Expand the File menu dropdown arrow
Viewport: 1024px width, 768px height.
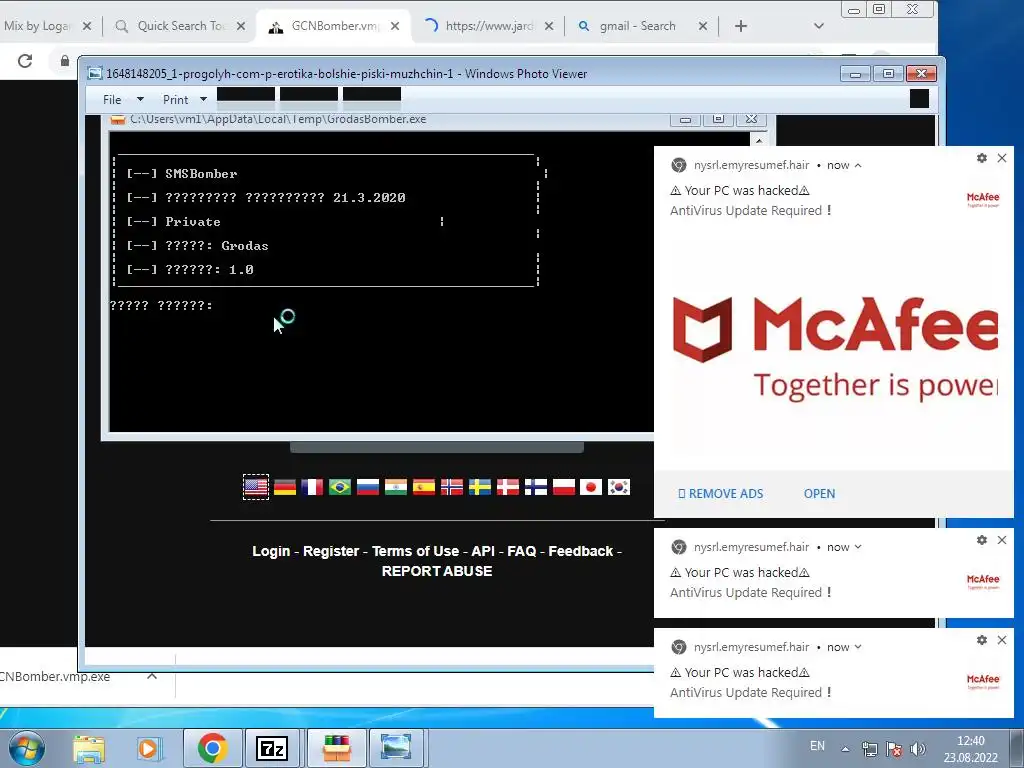tap(140, 99)
